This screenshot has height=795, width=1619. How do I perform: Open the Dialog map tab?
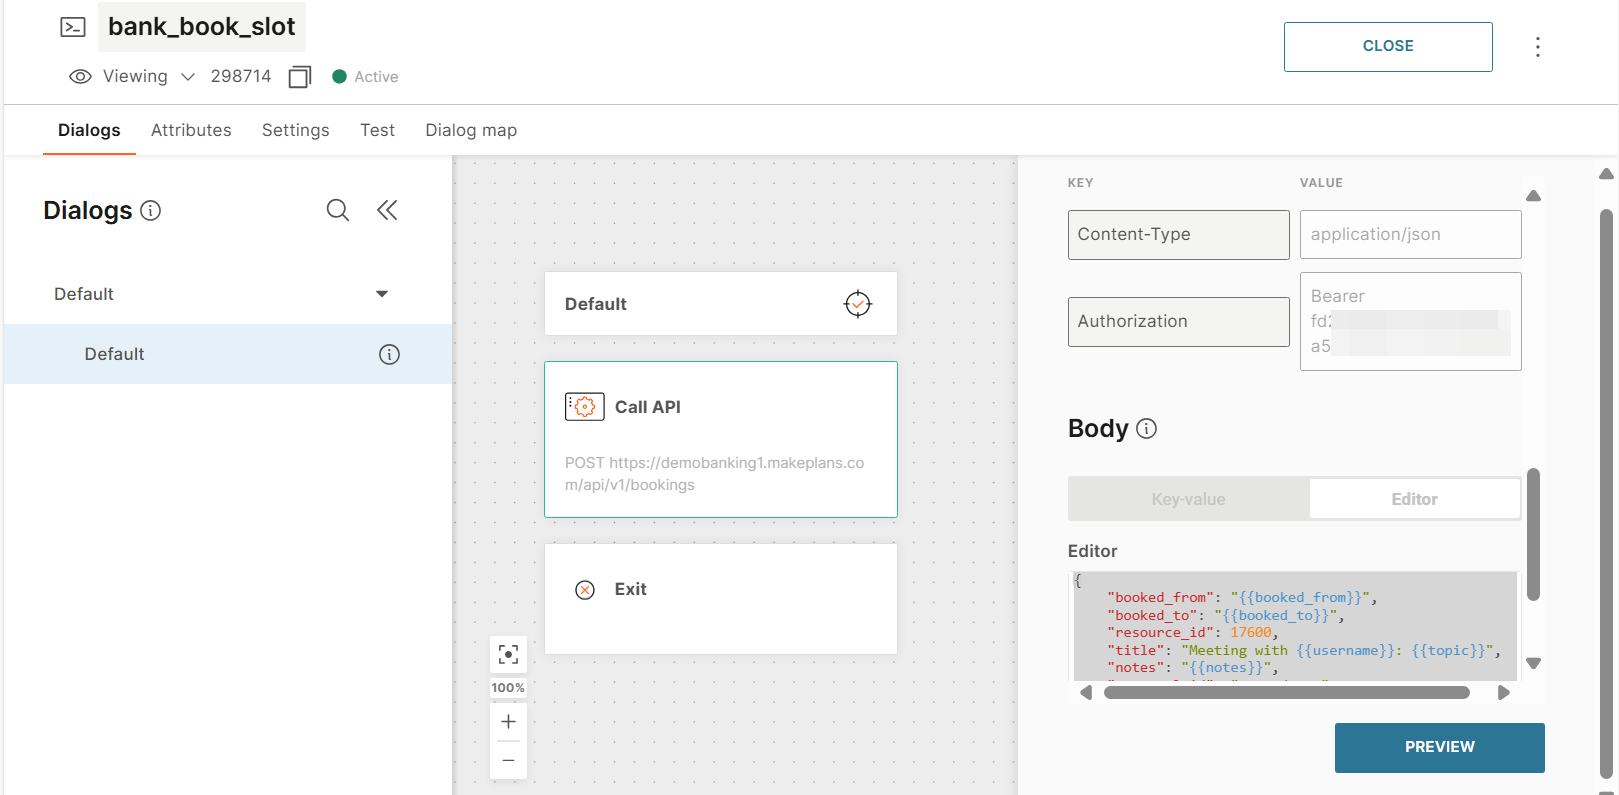(471, 130)
